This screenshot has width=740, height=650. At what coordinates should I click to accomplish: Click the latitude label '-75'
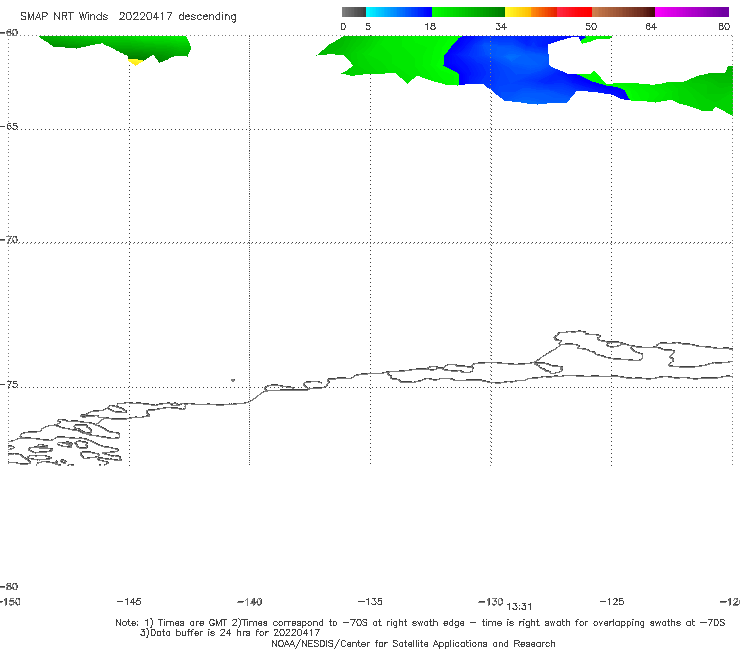(9, 385)
